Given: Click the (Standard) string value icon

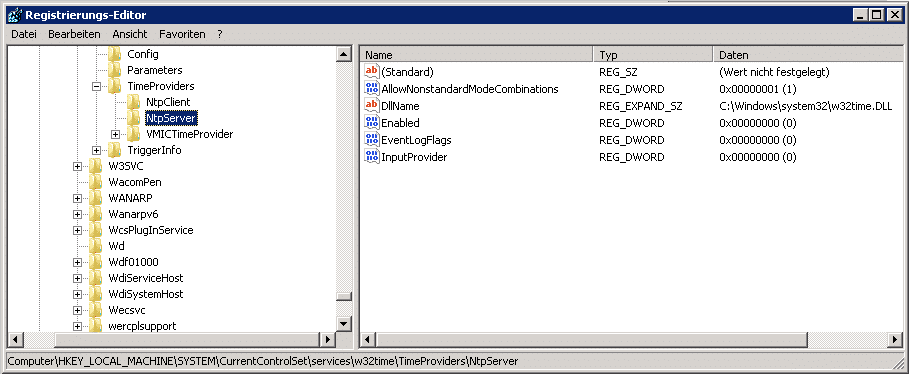Looking at the screenshot, I should pyautogui.click(x=371, y=72).
